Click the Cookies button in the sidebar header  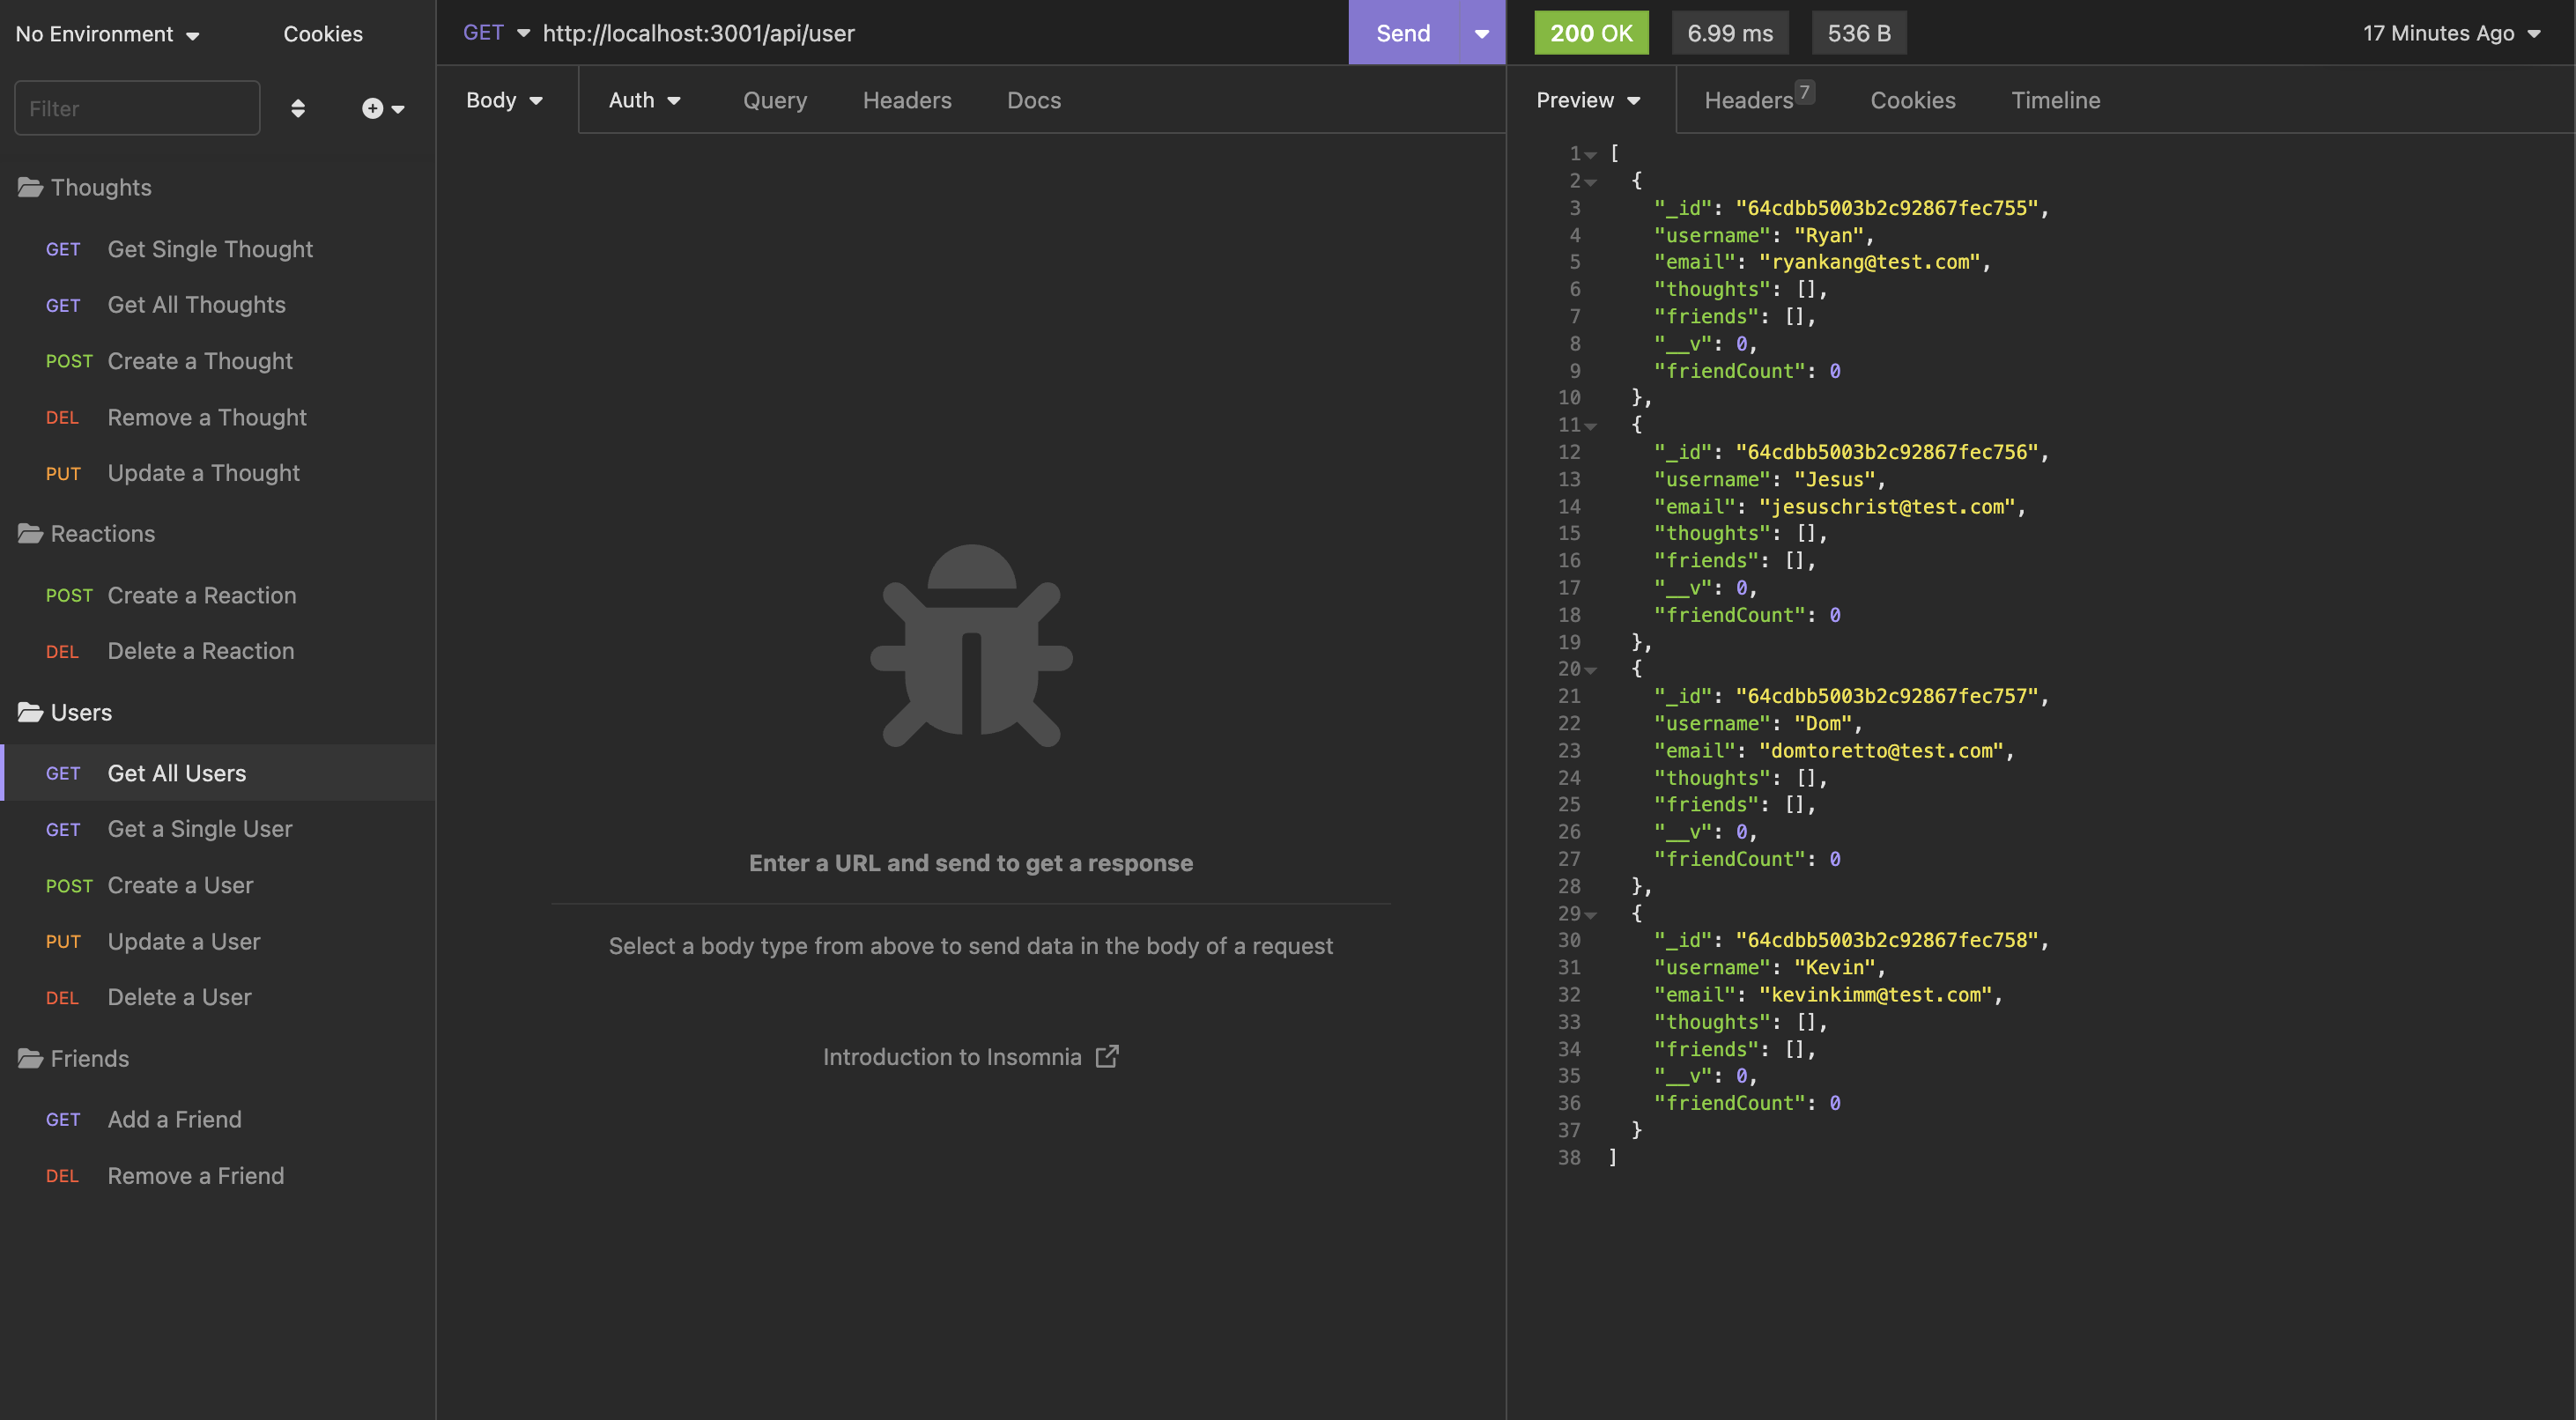pyautogui.click(x=322, y=33)
